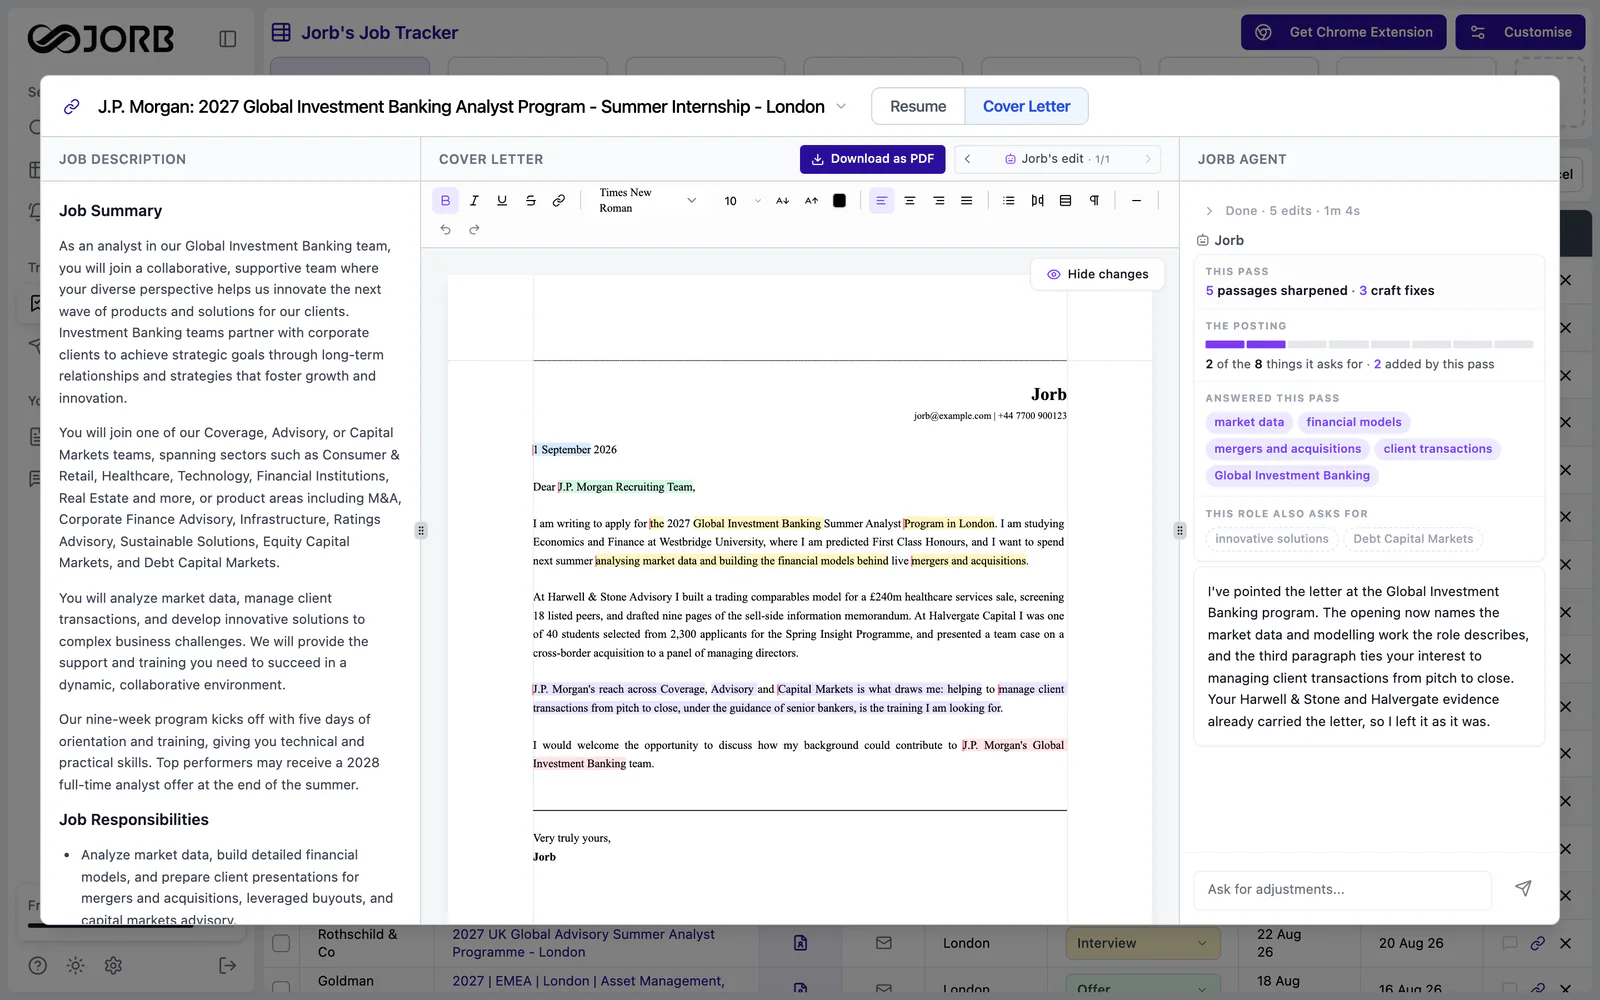The width and height of the screenshot is (1600, 1000).
Task: Redo the last edit
Action: coord(474,230)
